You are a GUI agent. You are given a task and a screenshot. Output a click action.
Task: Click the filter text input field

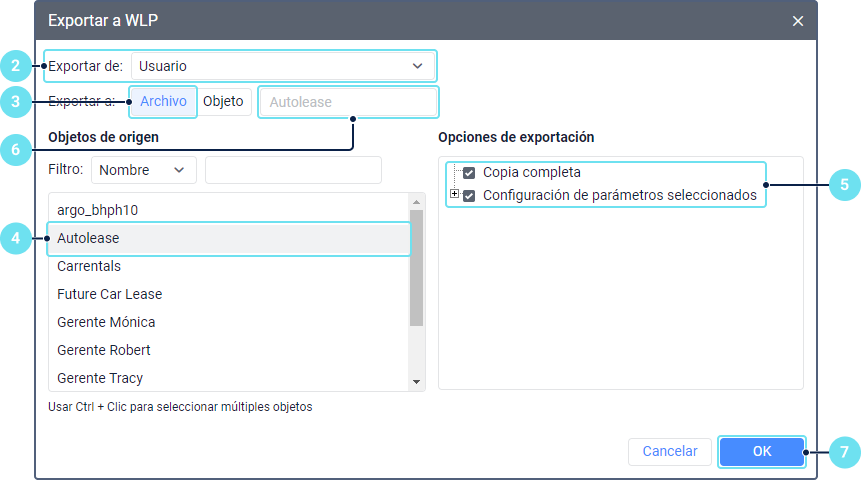pos(293,170)
